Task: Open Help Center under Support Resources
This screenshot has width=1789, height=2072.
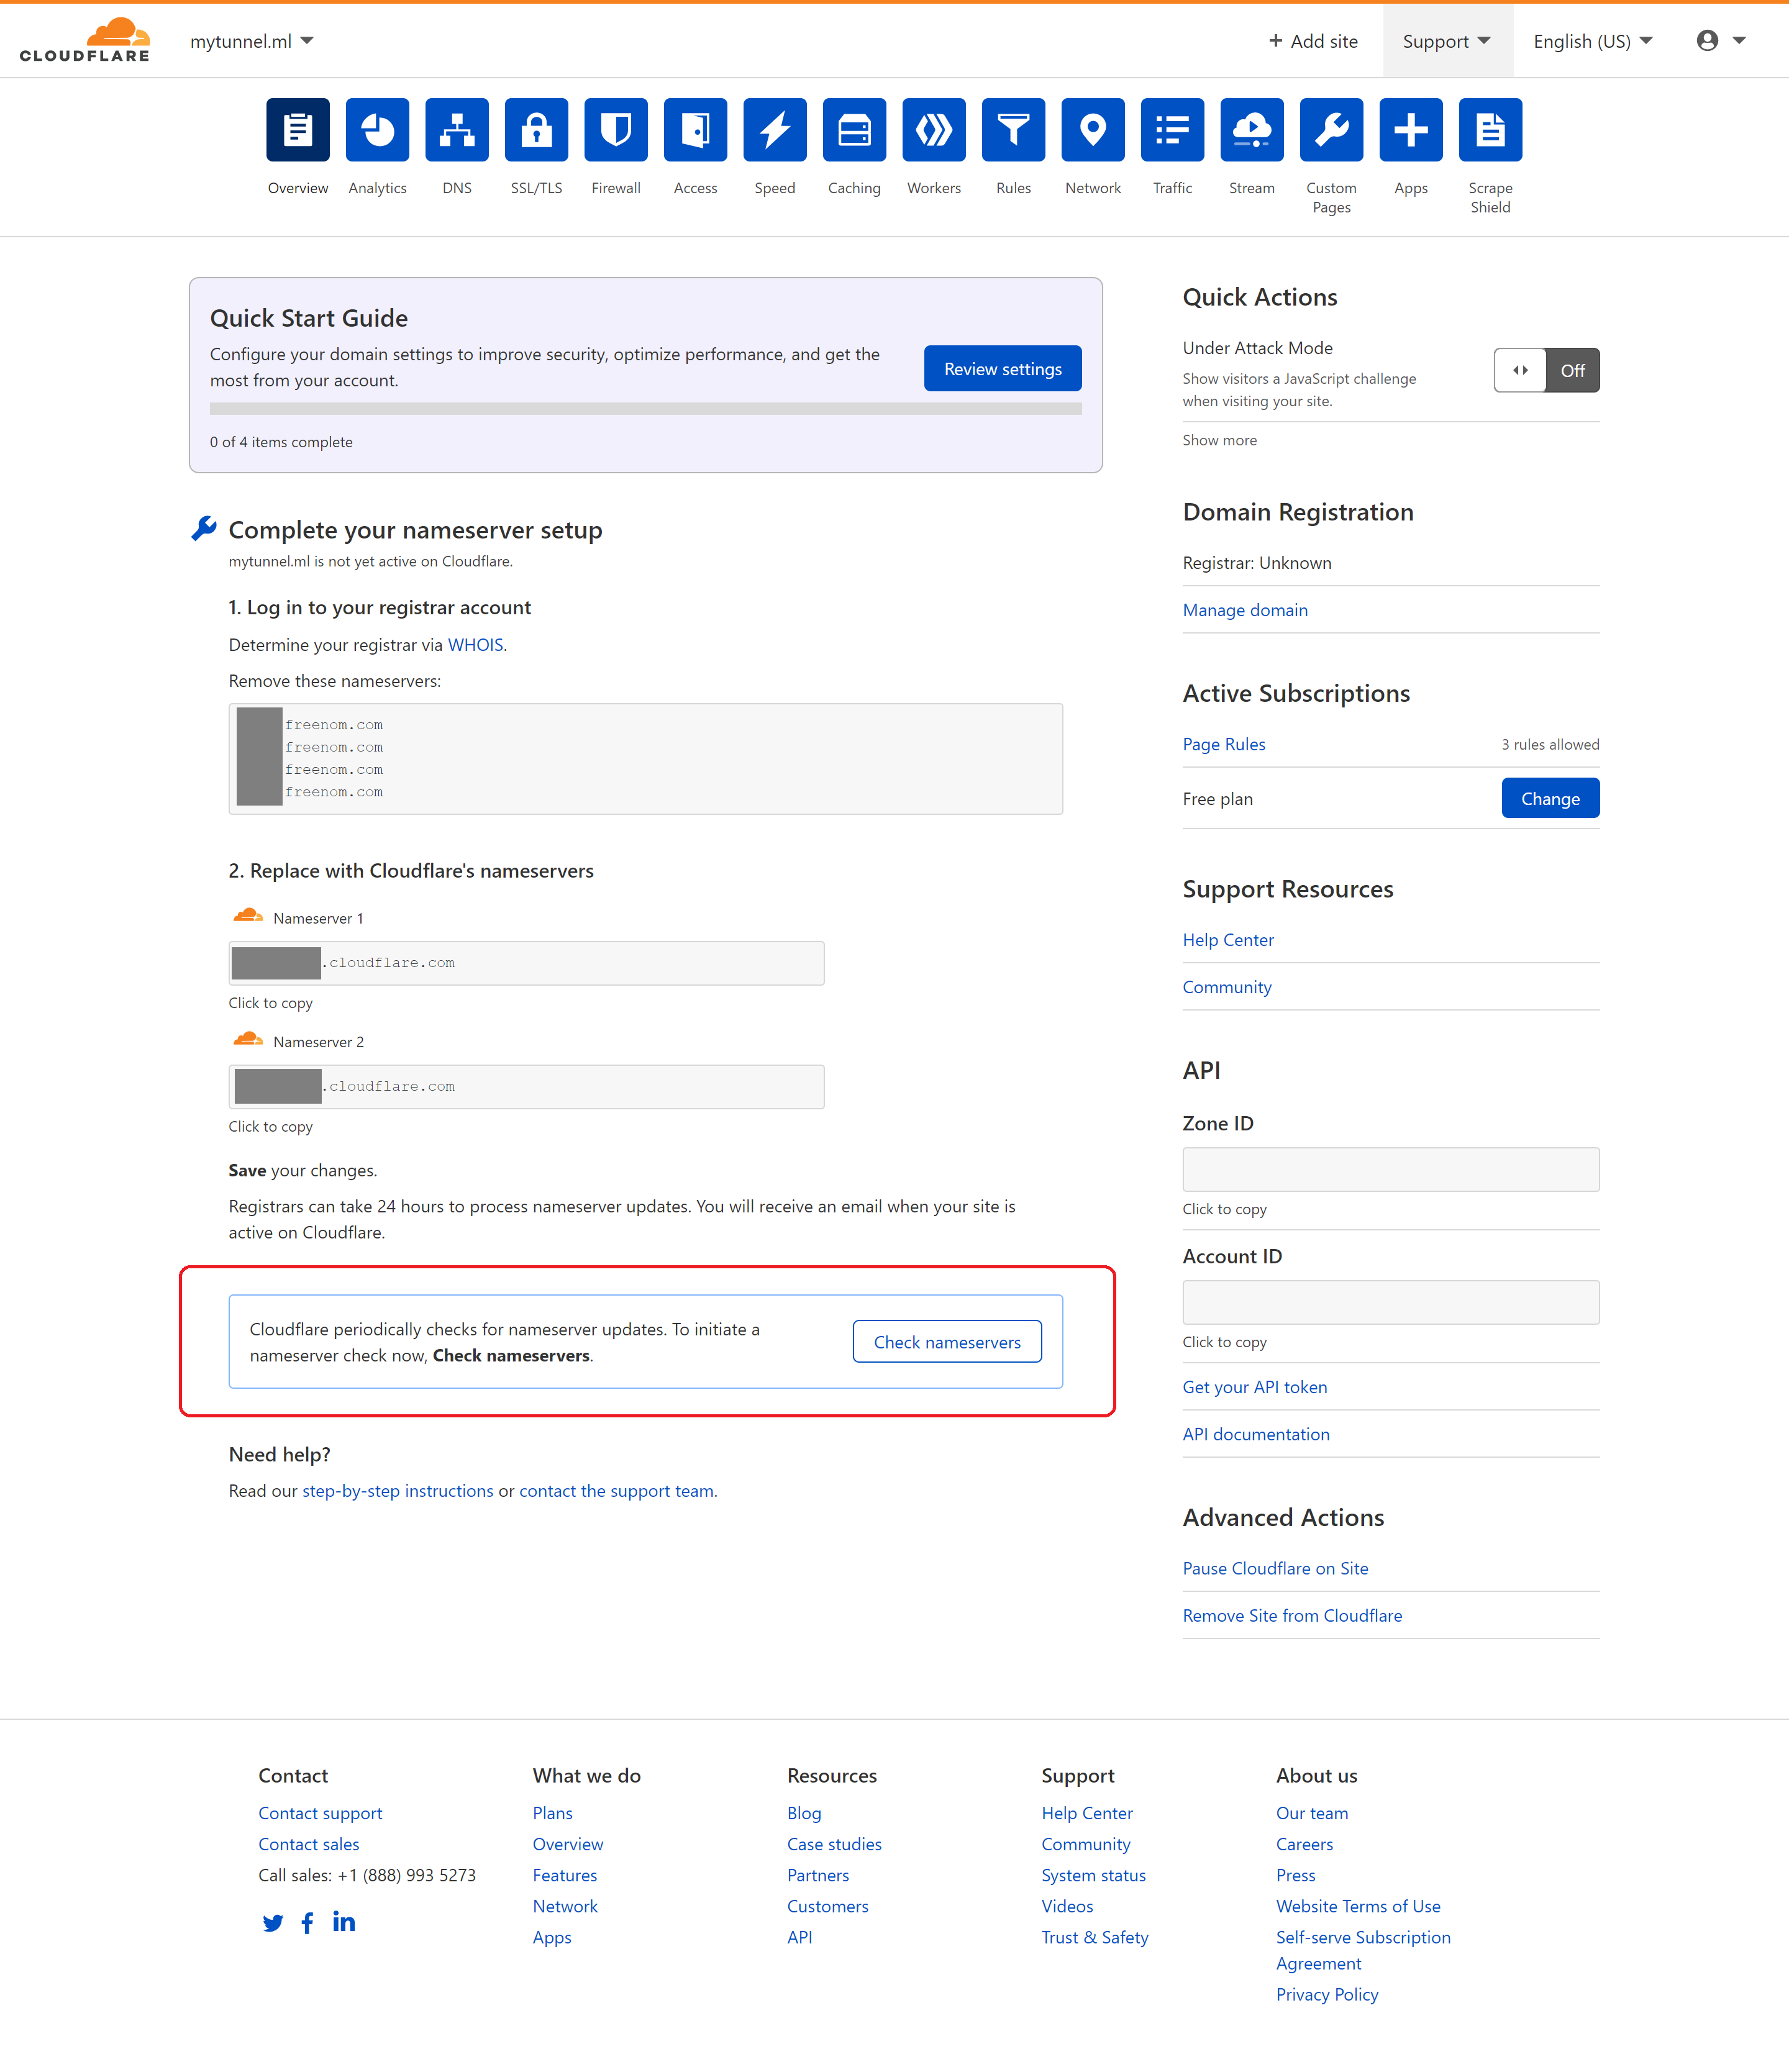Action: coord(1228,940)
